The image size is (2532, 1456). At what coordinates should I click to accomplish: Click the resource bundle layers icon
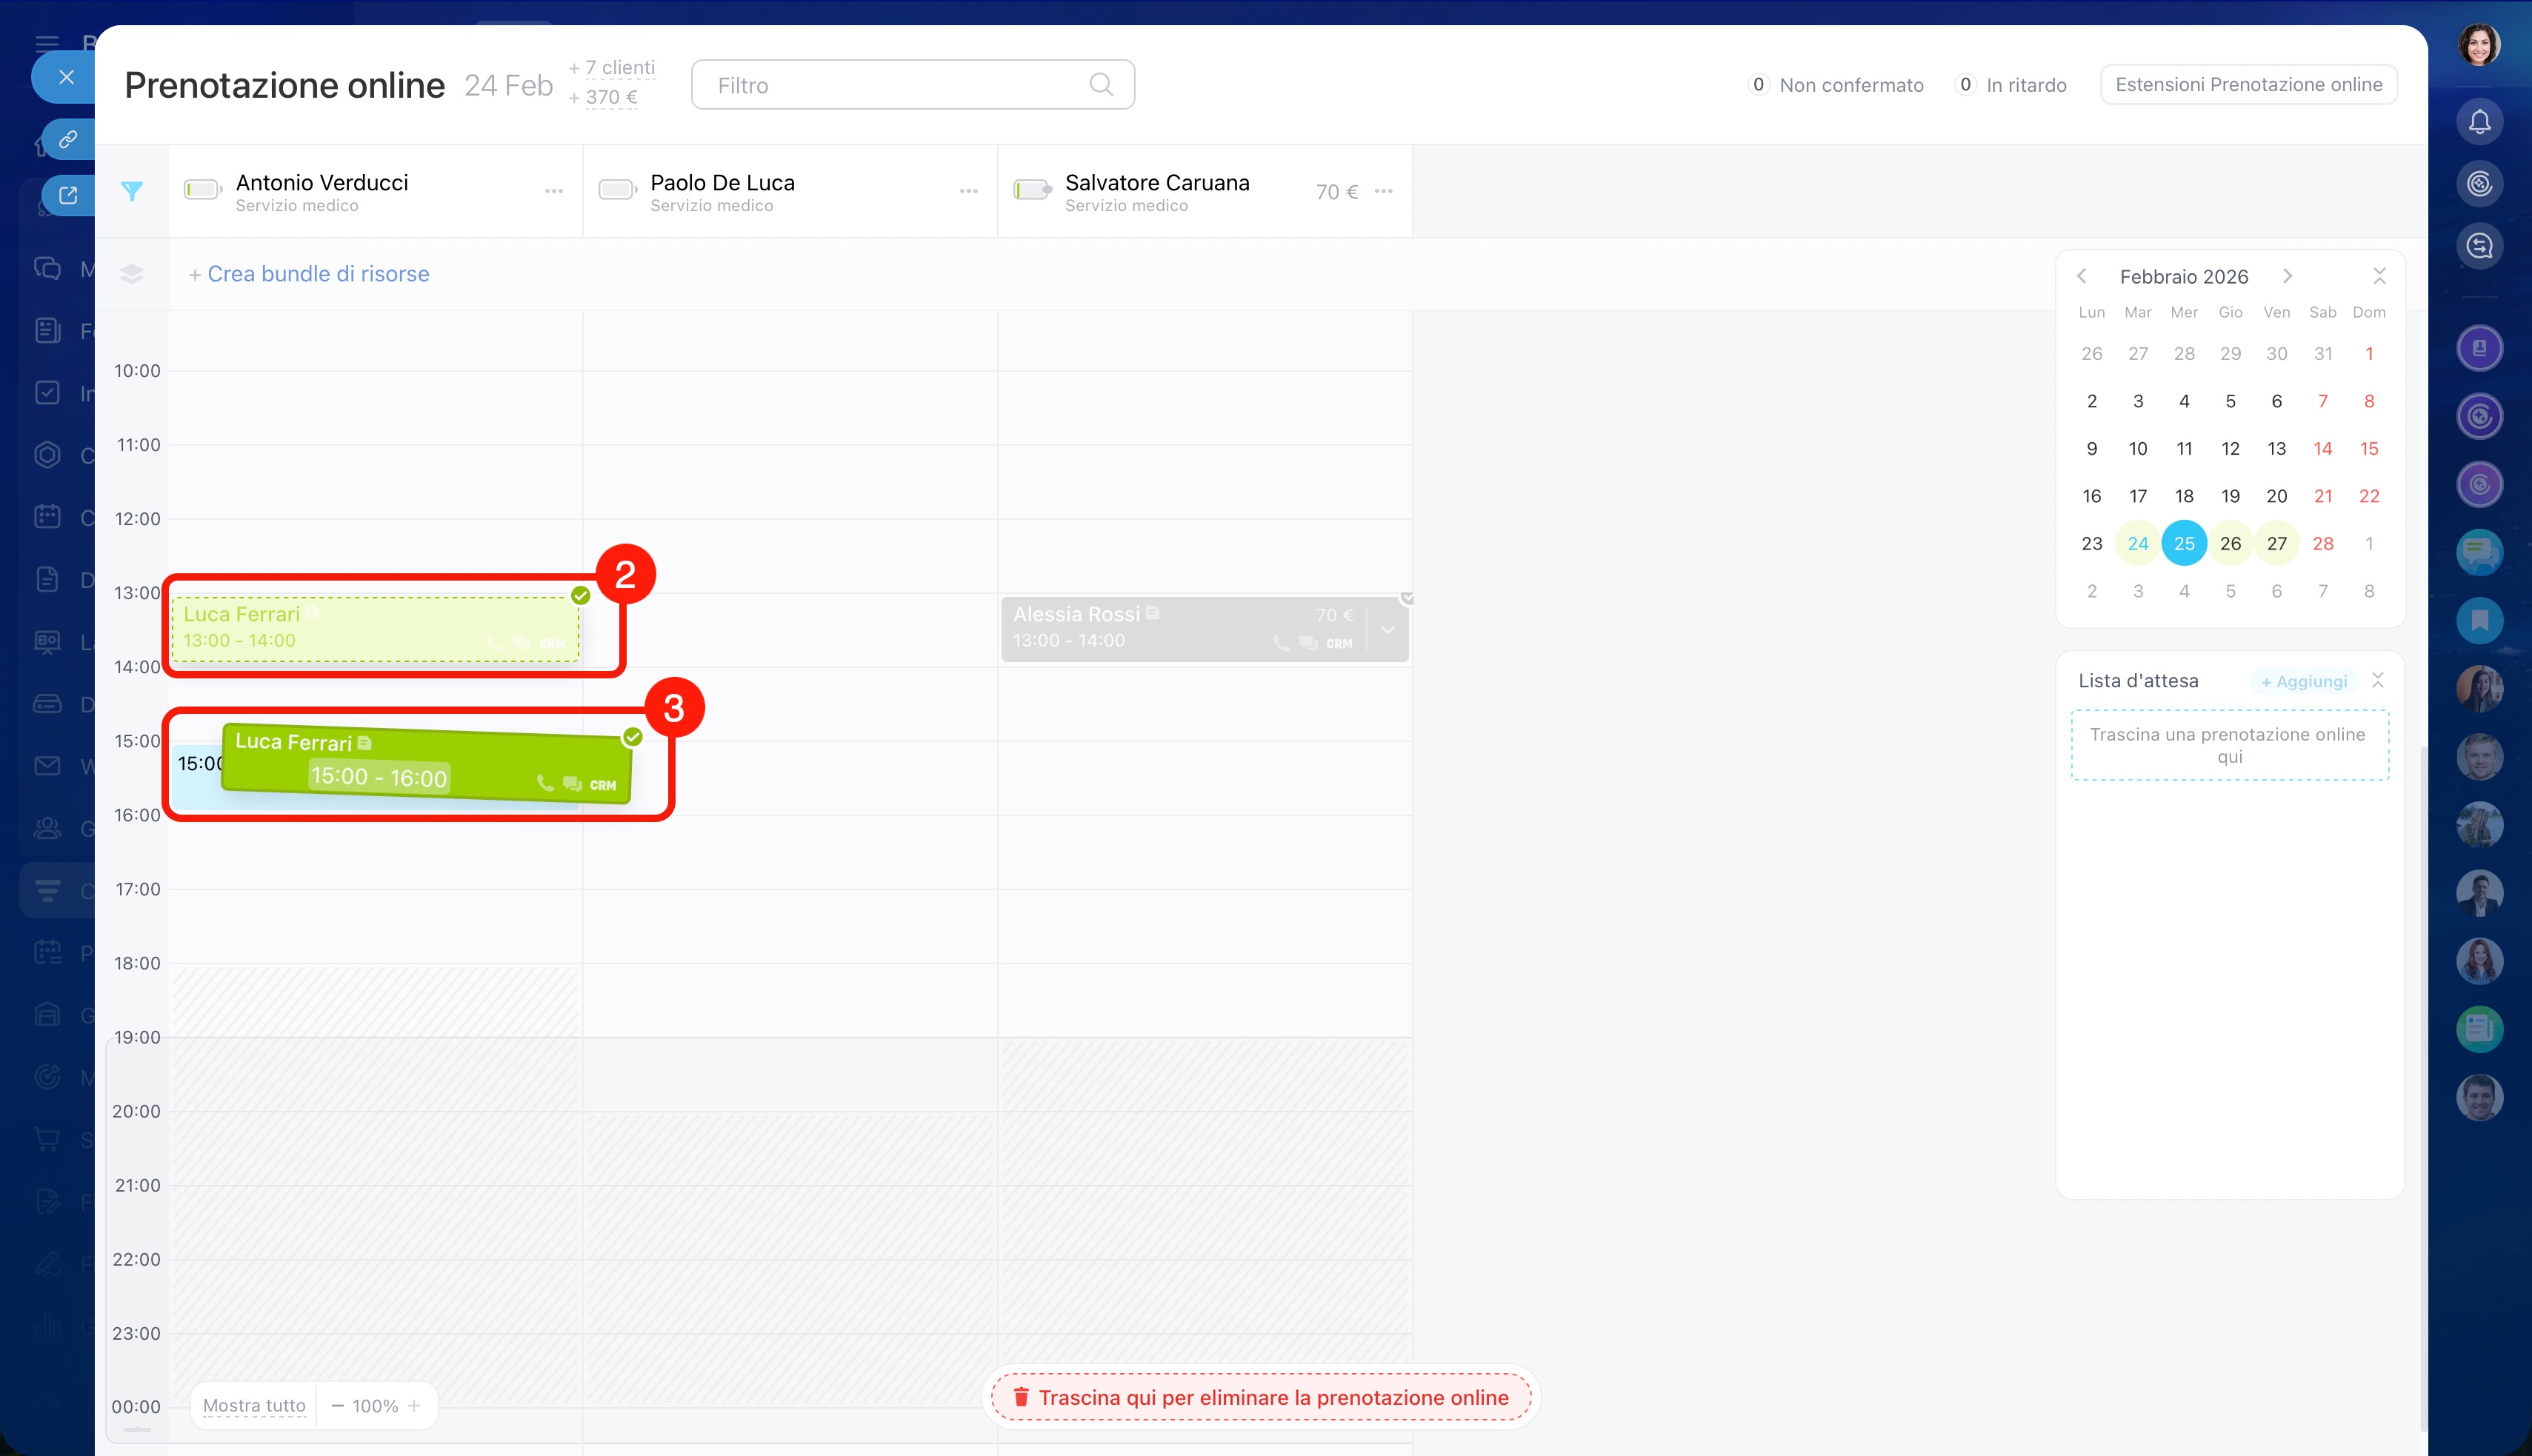132,274
